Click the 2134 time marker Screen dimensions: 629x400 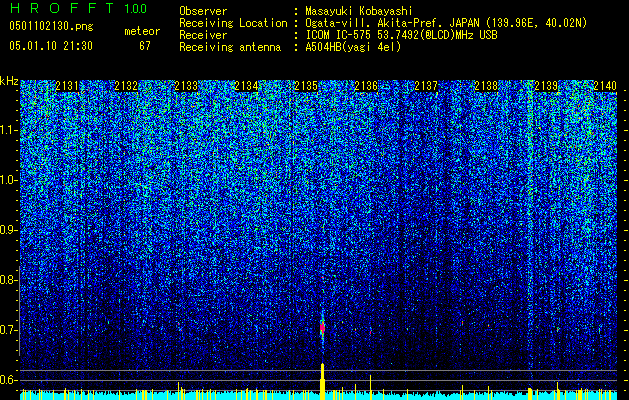click(x=246, y=86)
